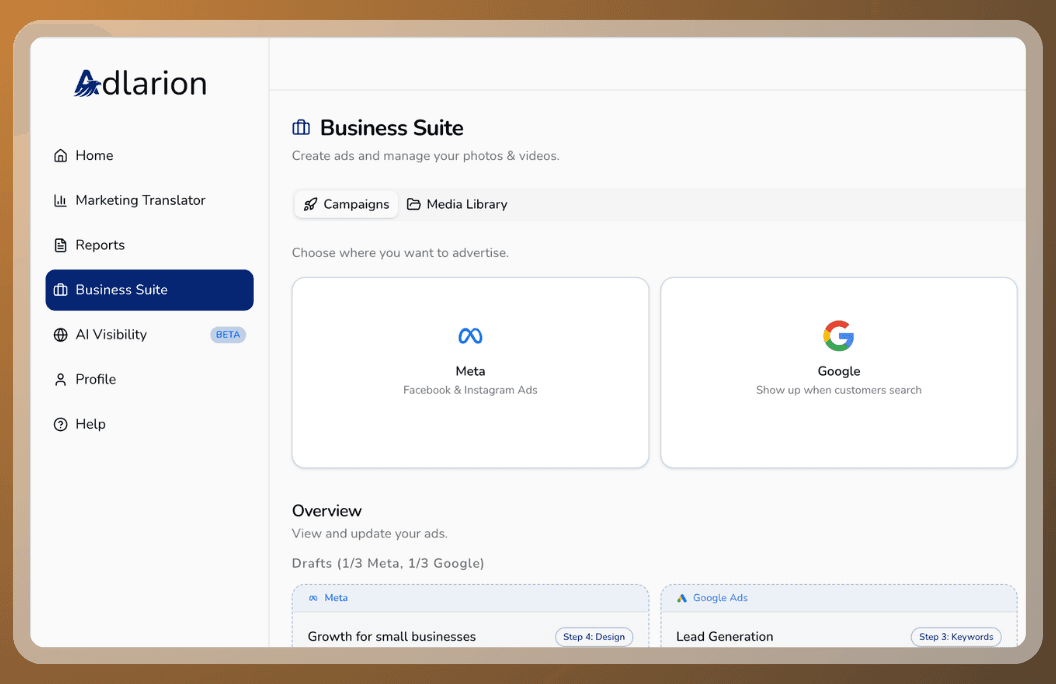Open the Profile page
The image size is (1056, 684).
[x=150, y=380]
